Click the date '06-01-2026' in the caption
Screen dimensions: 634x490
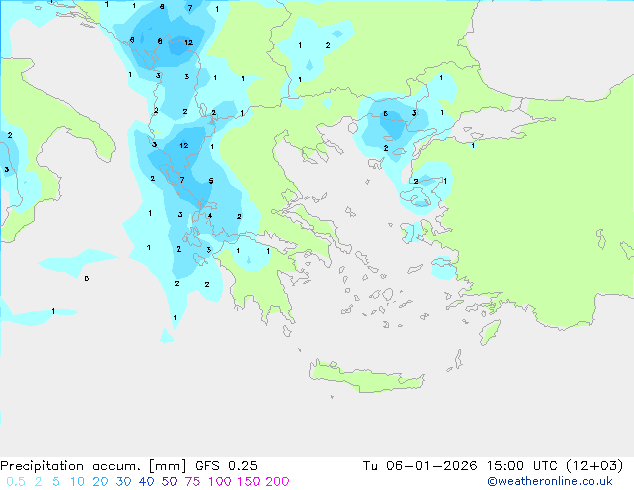431,466
